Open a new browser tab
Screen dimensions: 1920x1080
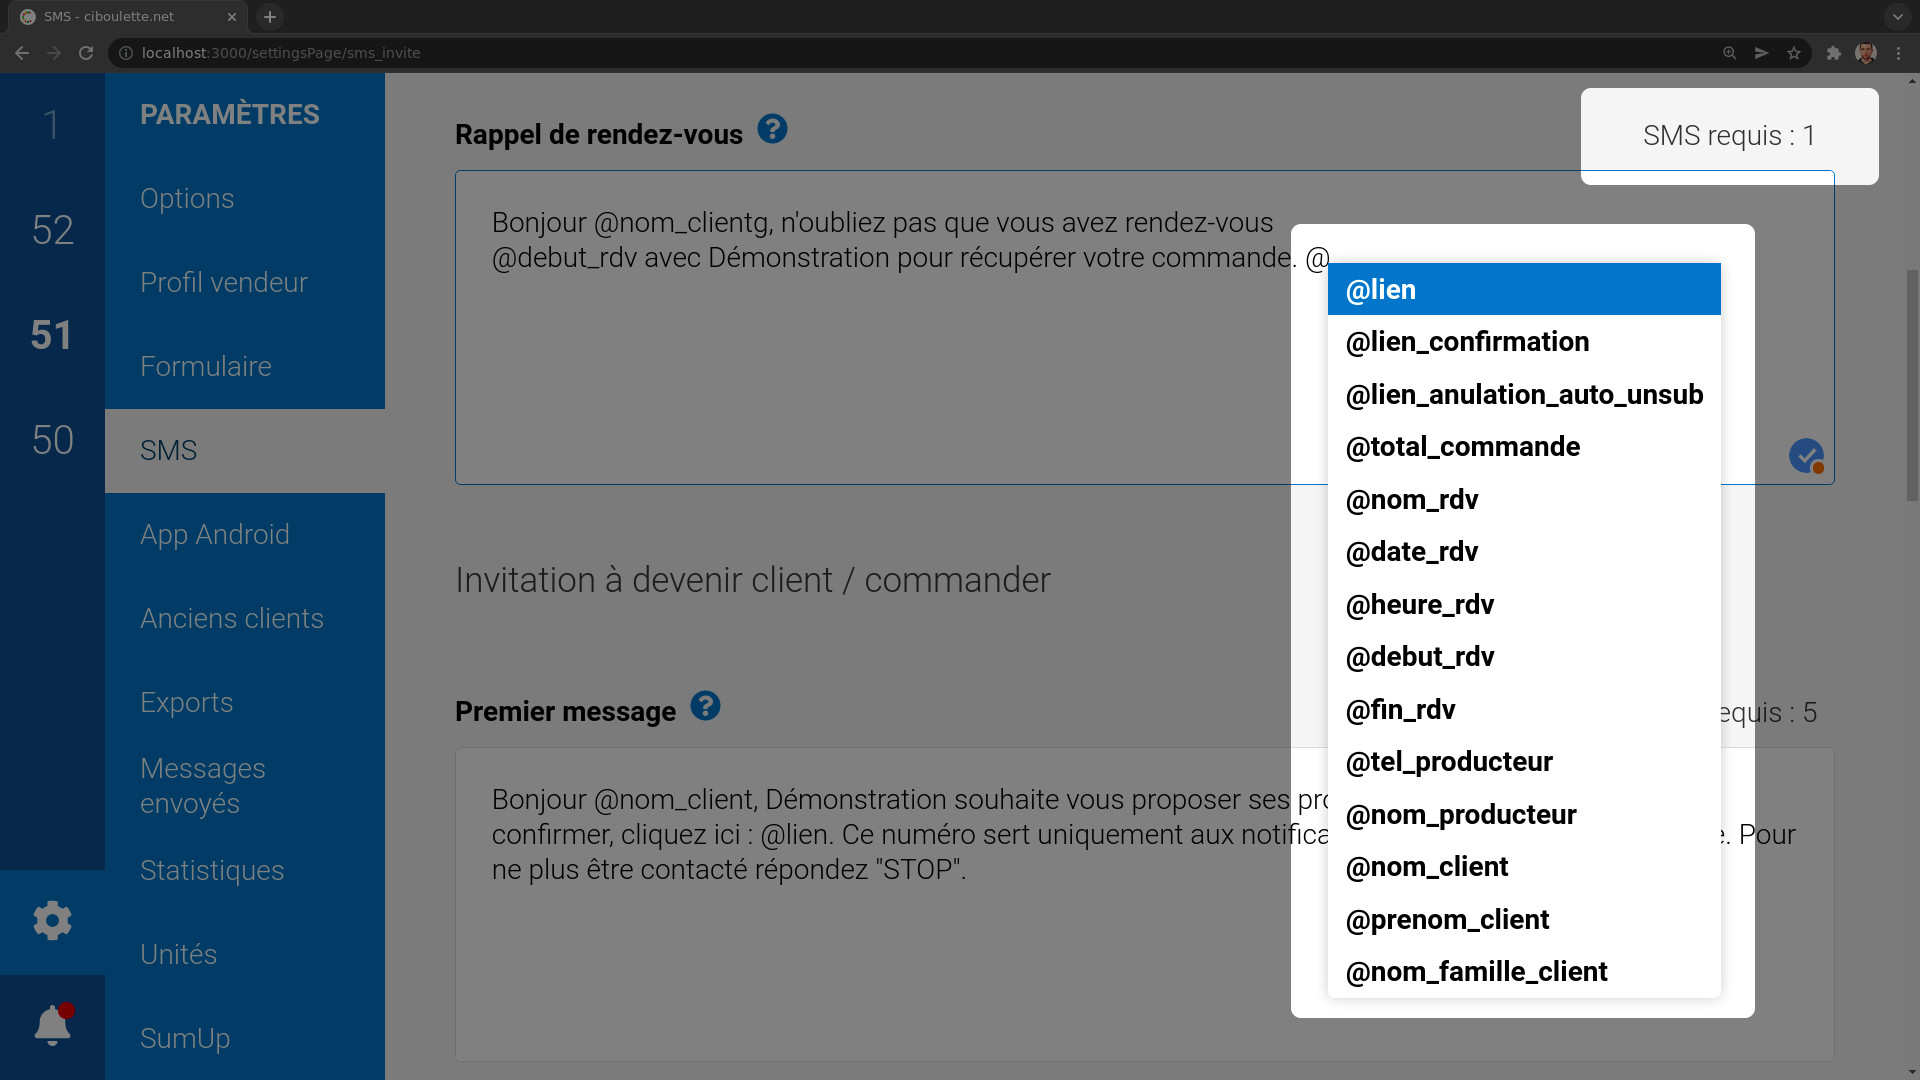pos(270,17)
